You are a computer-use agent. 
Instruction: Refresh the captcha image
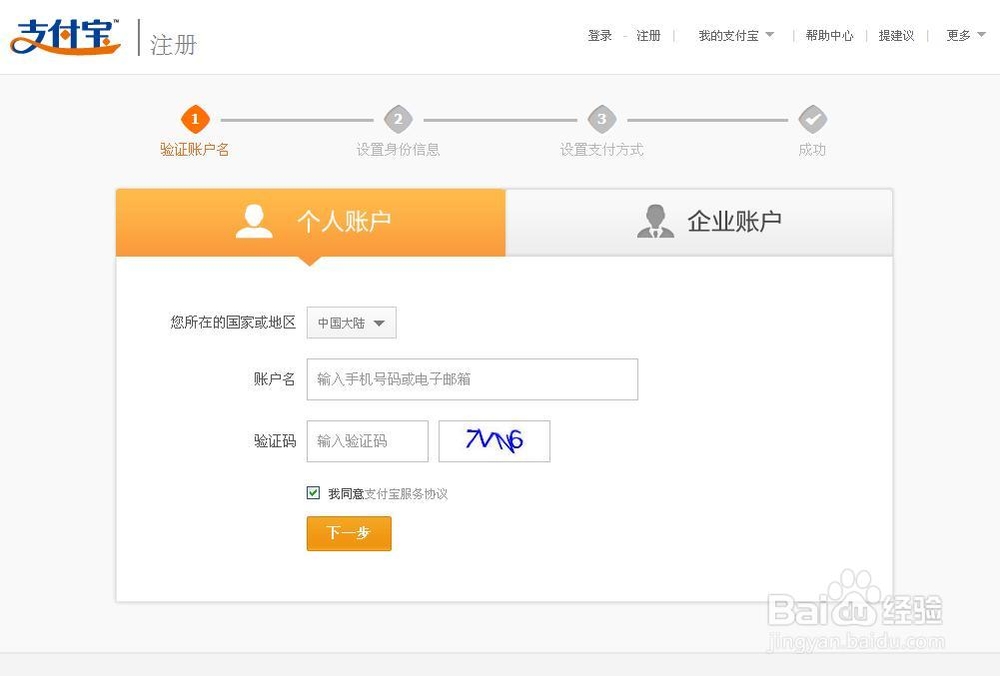point(494,441)
